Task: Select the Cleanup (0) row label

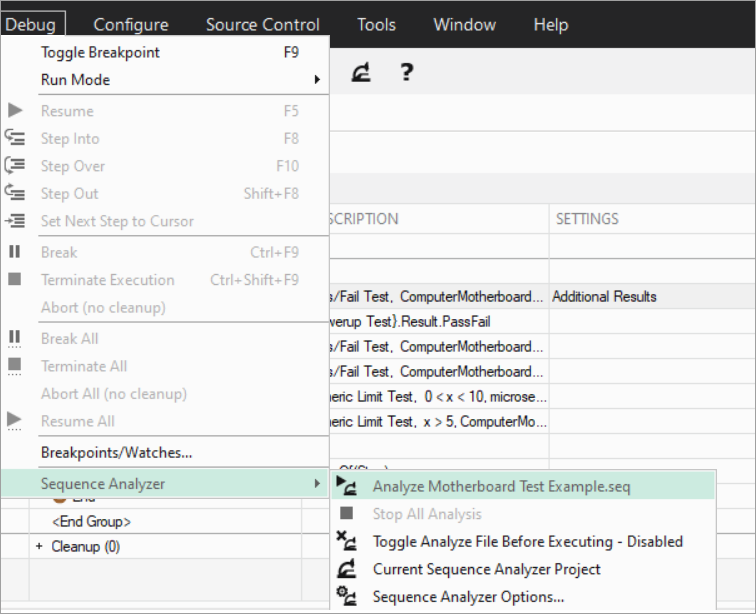Action: [x=86, y=546]
